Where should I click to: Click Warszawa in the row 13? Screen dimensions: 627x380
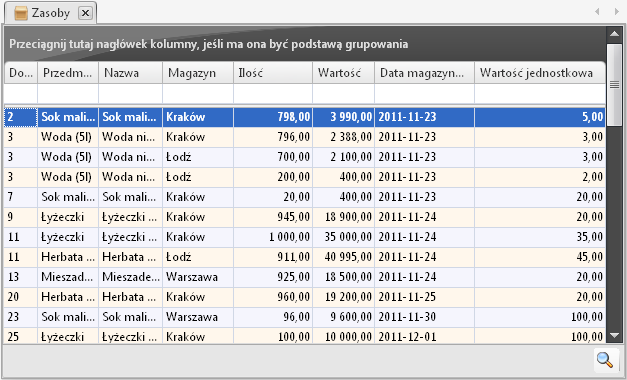(198, 277)
